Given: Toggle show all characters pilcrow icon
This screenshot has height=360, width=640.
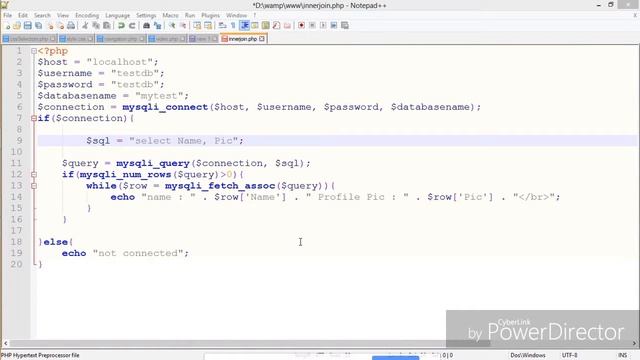Looking at the screenshot, I should click(x=233, y=25).
